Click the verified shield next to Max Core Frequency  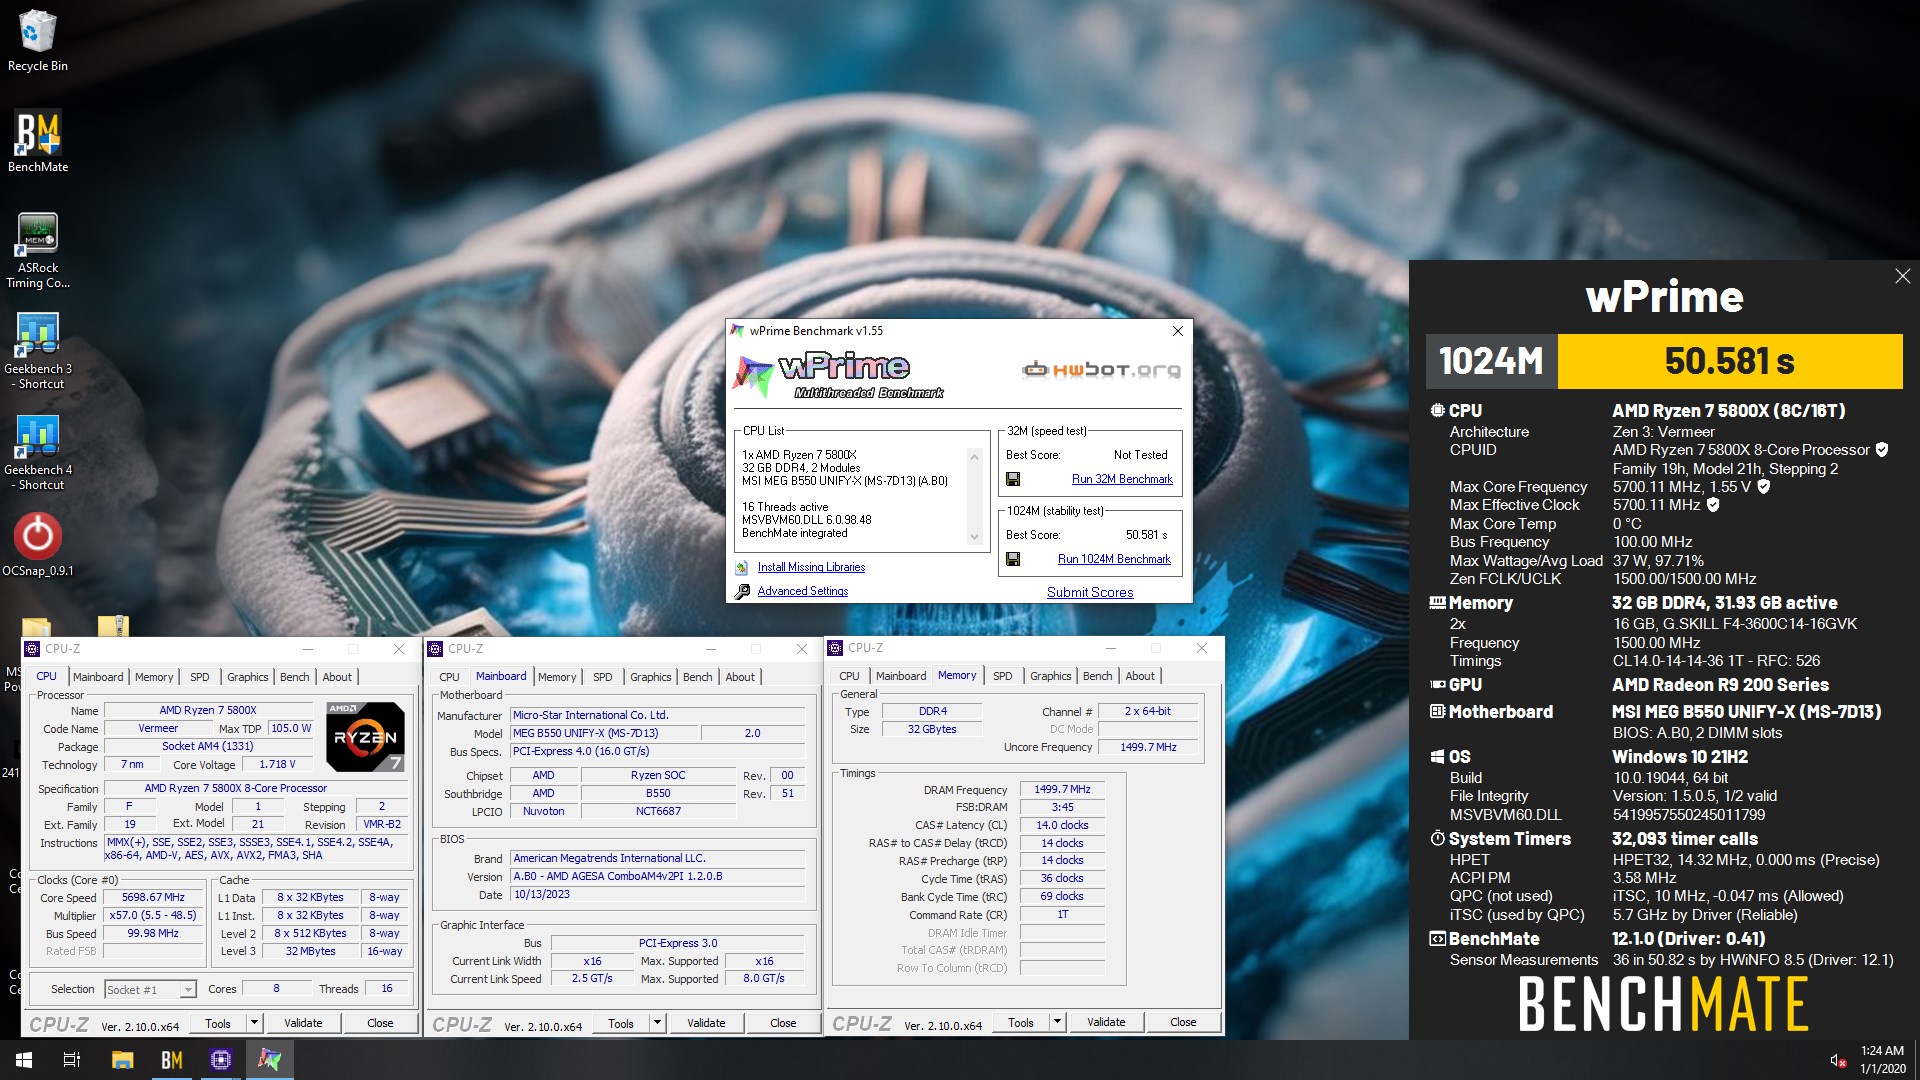click(x=1764, y=487)
